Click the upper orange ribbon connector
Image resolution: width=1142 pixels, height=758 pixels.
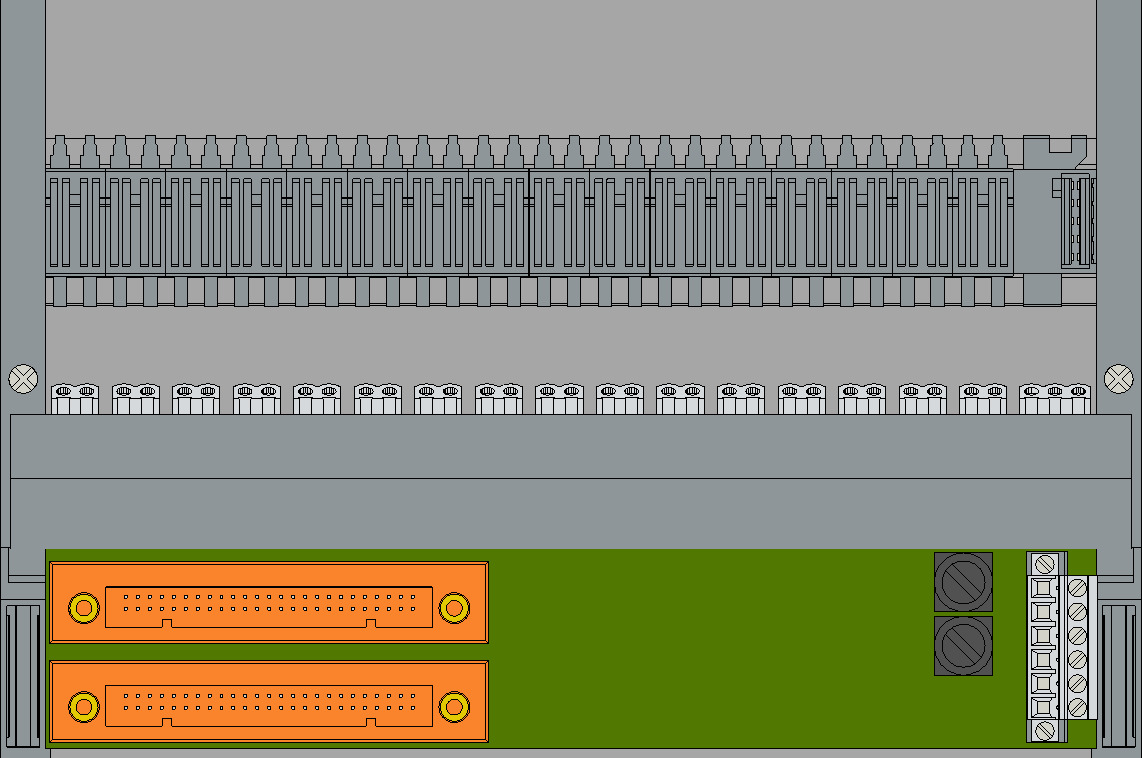point(269,602)
